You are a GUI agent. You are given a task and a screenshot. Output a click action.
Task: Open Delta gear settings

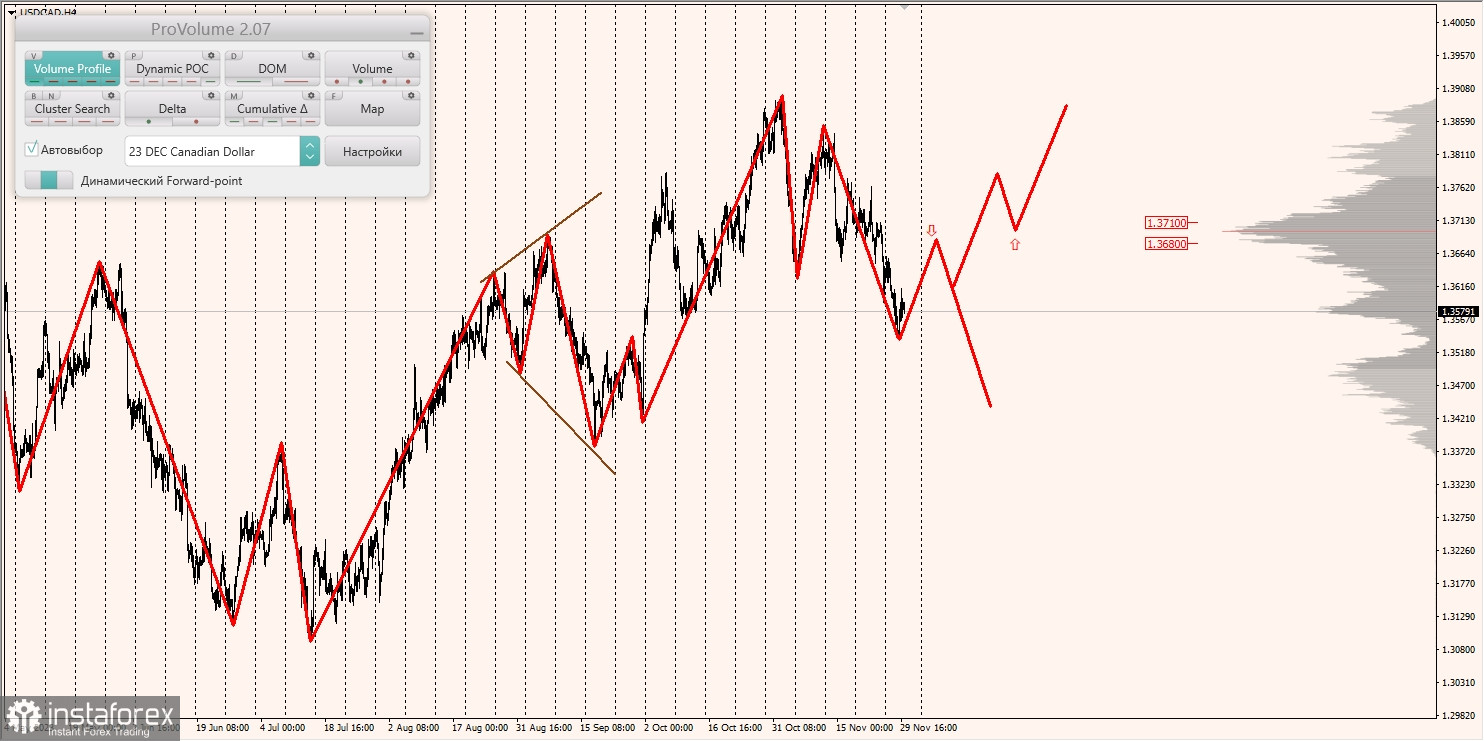tap(211, 95)
